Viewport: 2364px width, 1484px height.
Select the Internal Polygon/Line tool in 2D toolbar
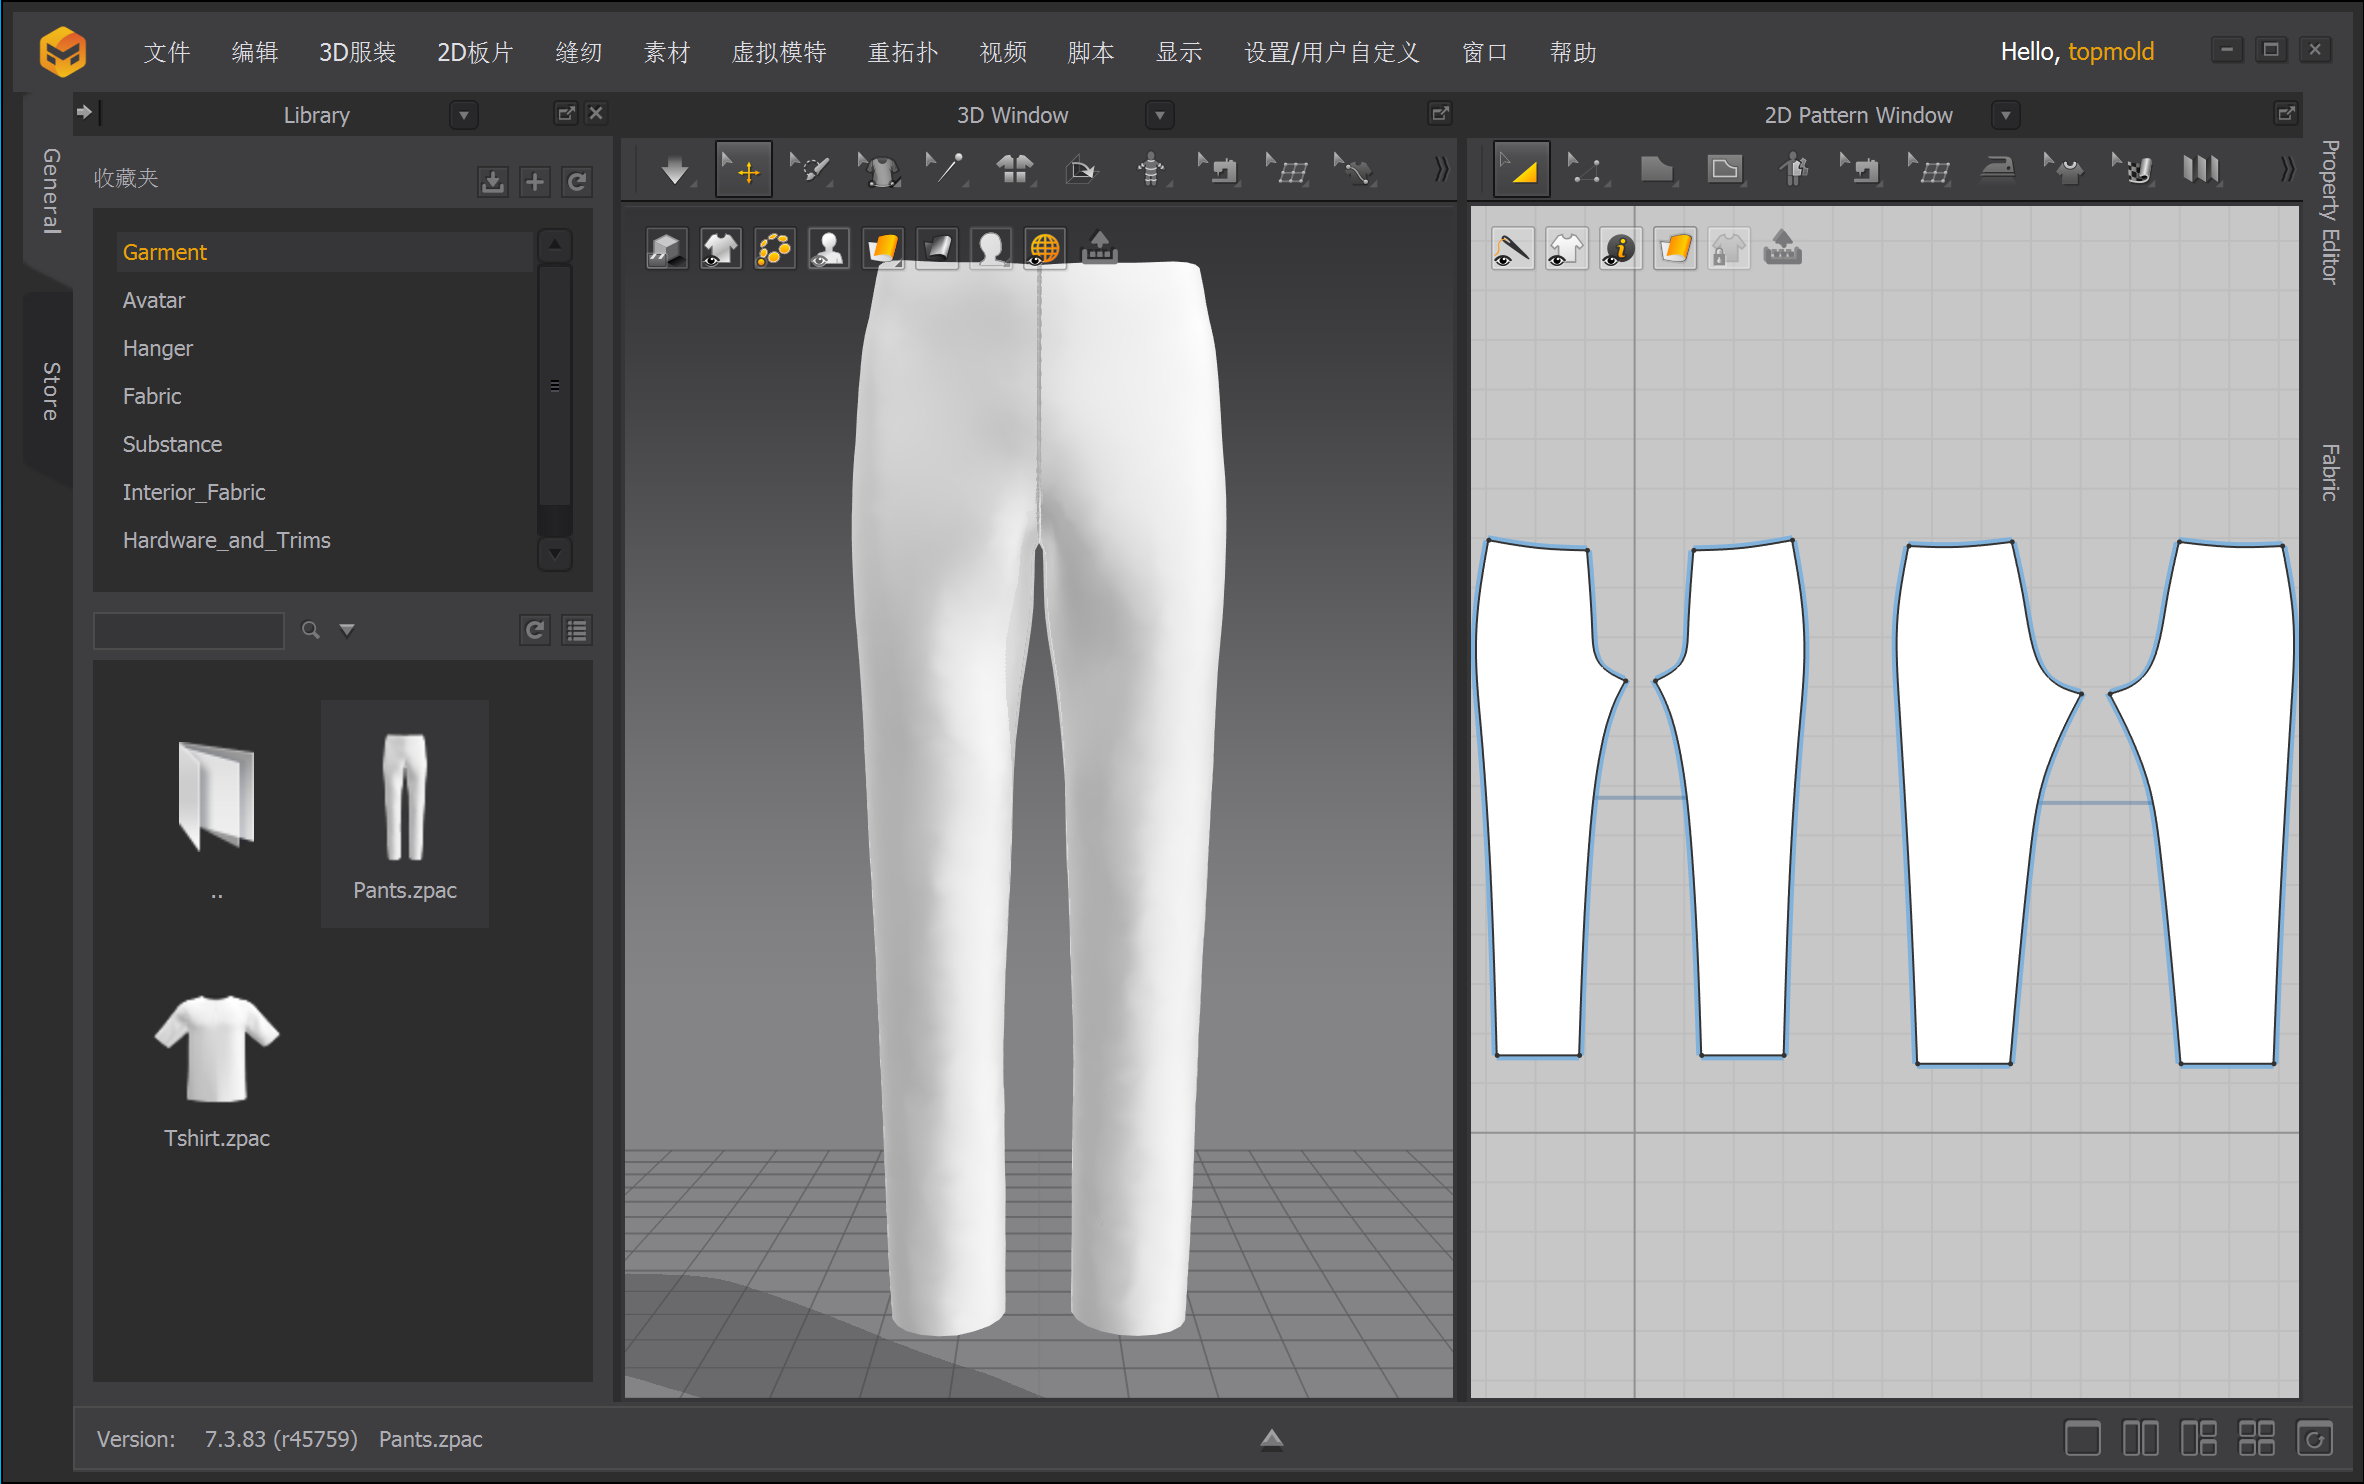pos(1725,170)
